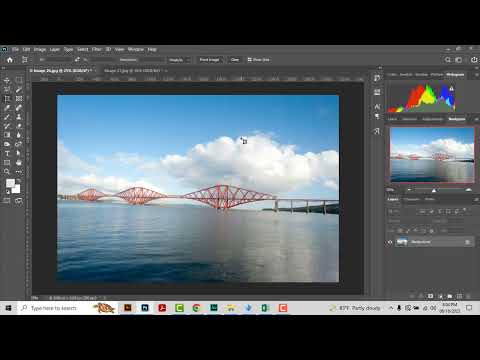
Task: Click the Home icon in options bar
Action: tap(10, 60)
